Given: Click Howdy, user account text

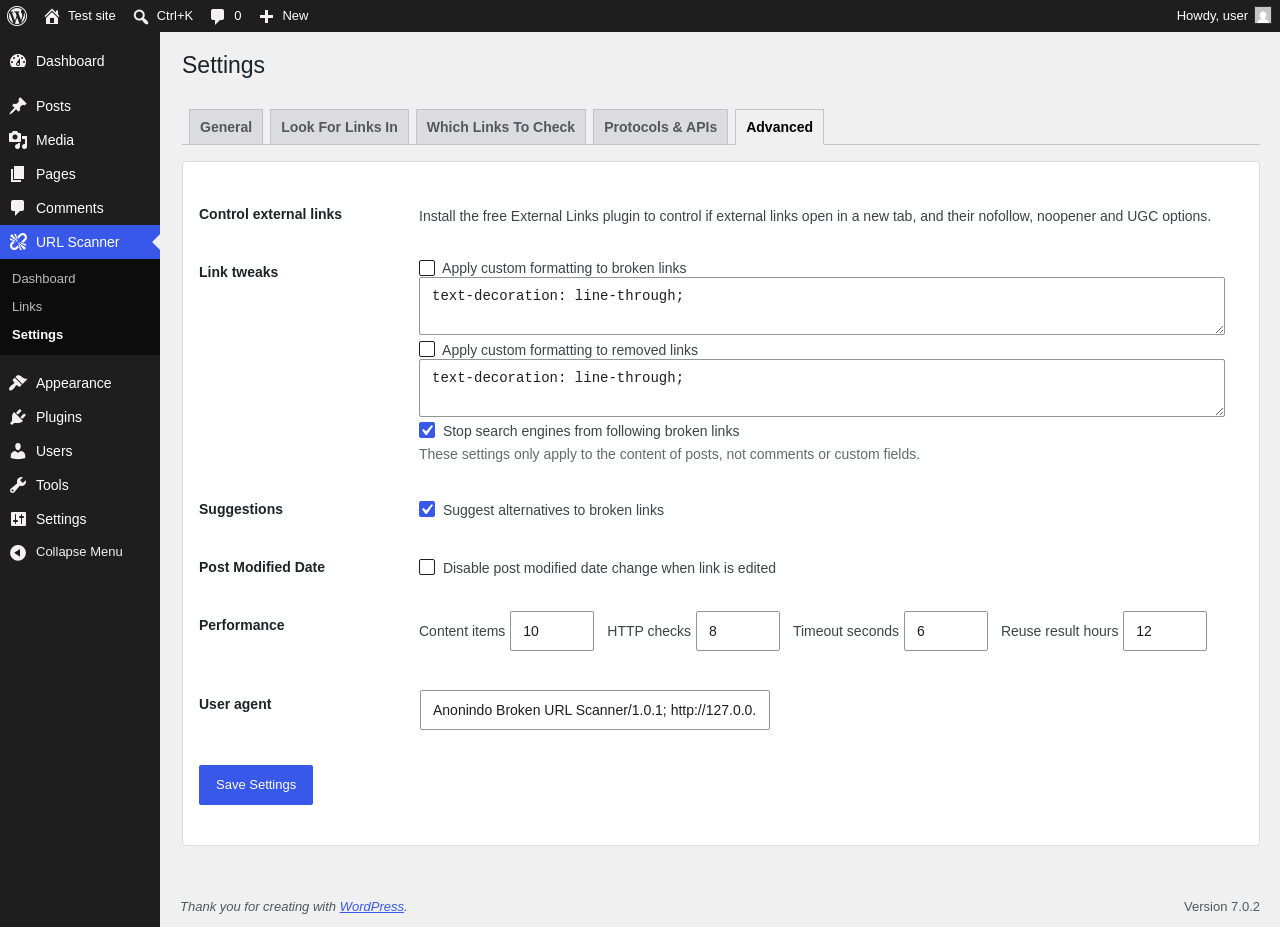Looking at the screenshot, I should tap(1212, 15).
